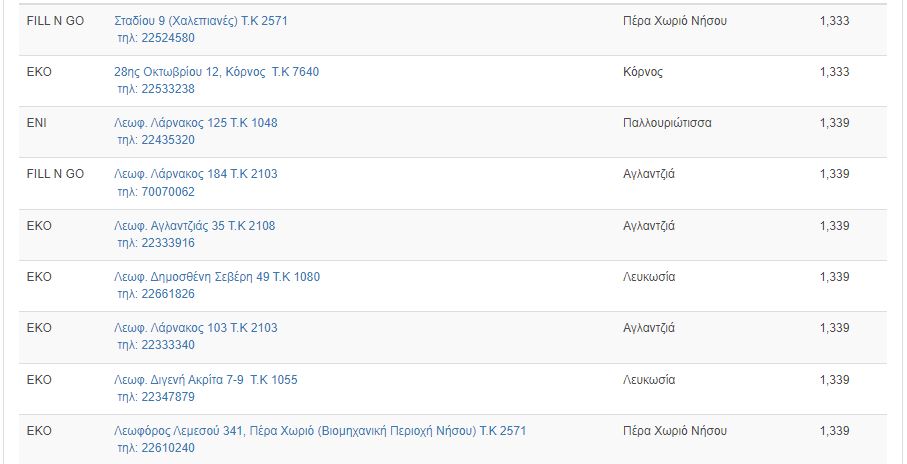Click Κόρνος area cell
Viewport: 907px width, 464px height.
pos(643,72)
